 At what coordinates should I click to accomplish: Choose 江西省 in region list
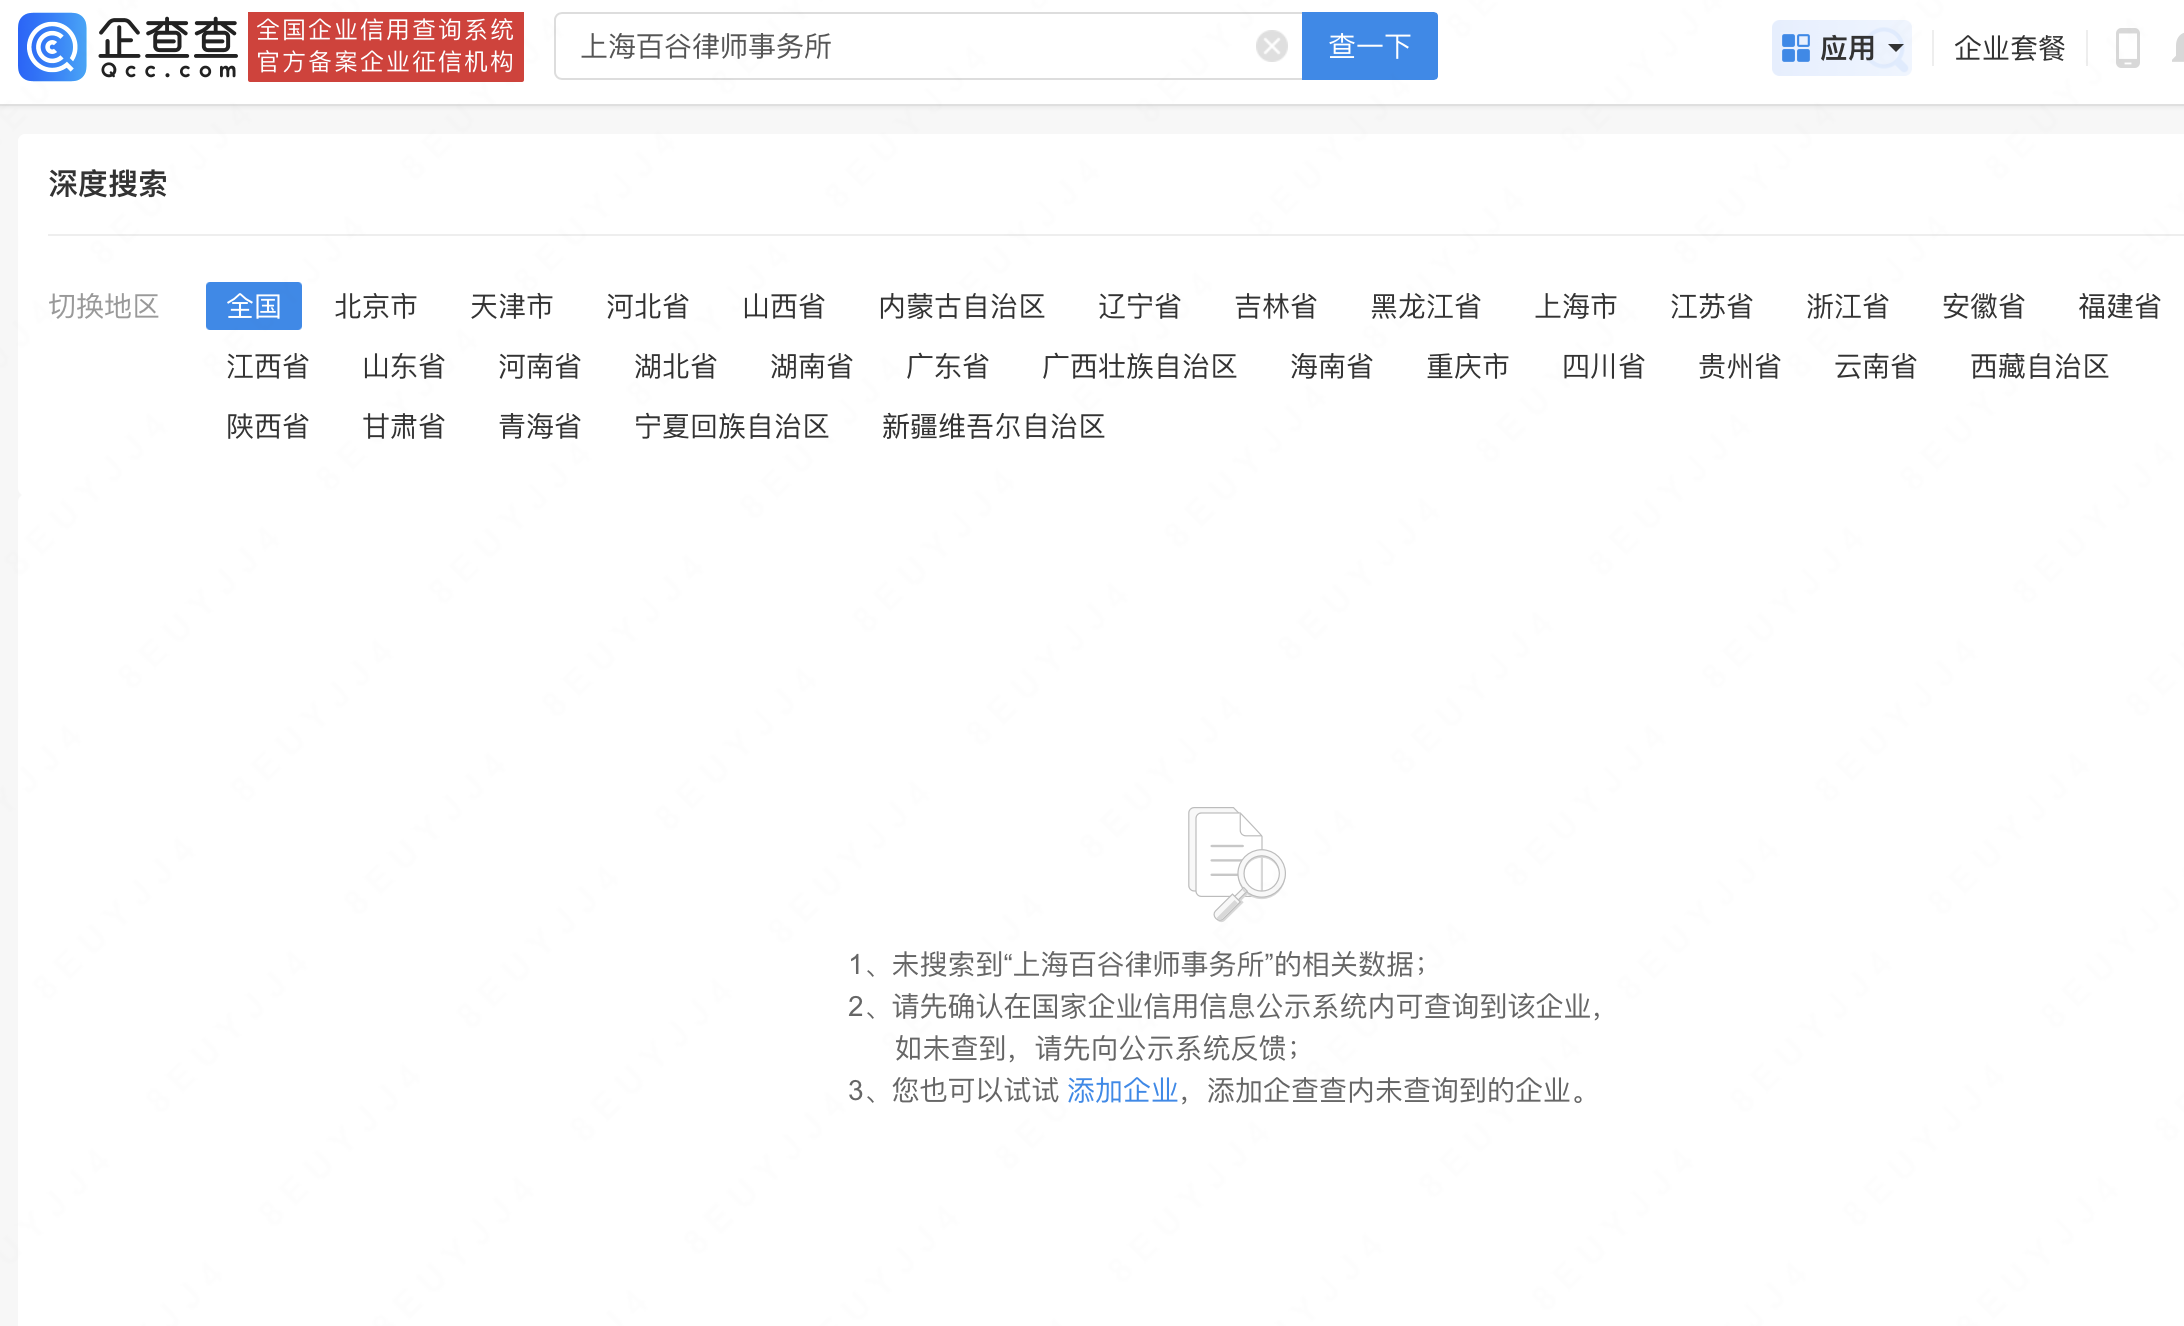coord(268,366)
